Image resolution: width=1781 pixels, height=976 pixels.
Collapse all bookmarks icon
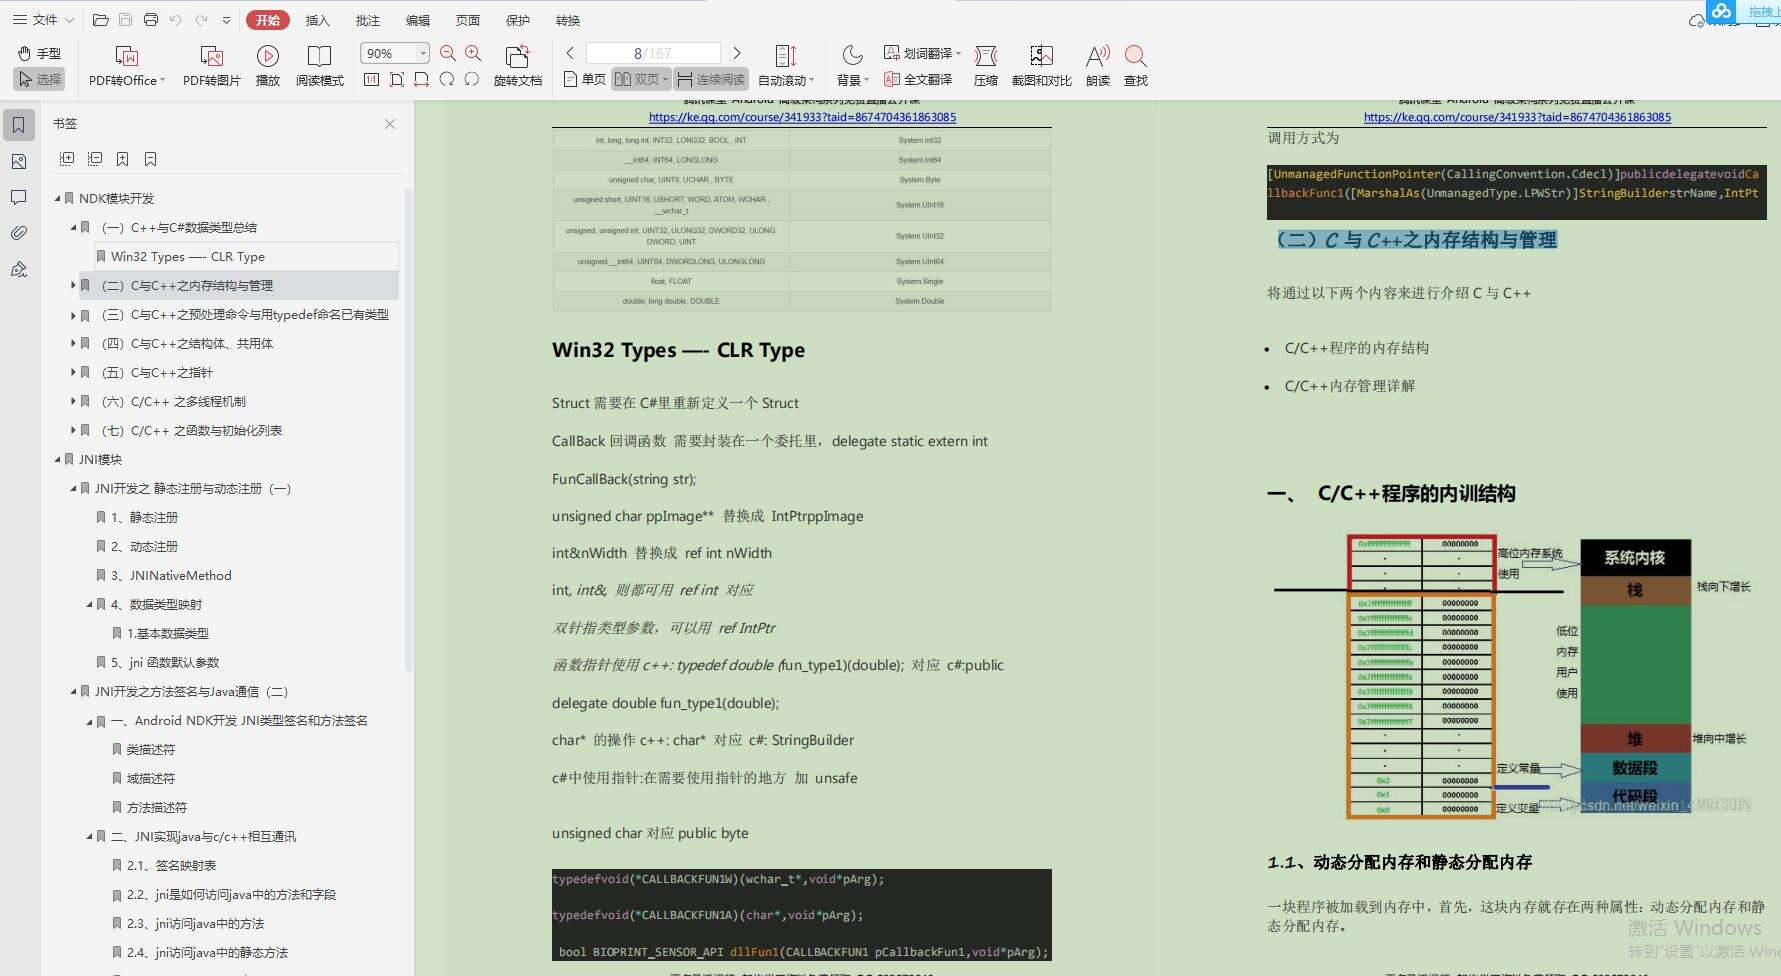[x=95, y=159]
